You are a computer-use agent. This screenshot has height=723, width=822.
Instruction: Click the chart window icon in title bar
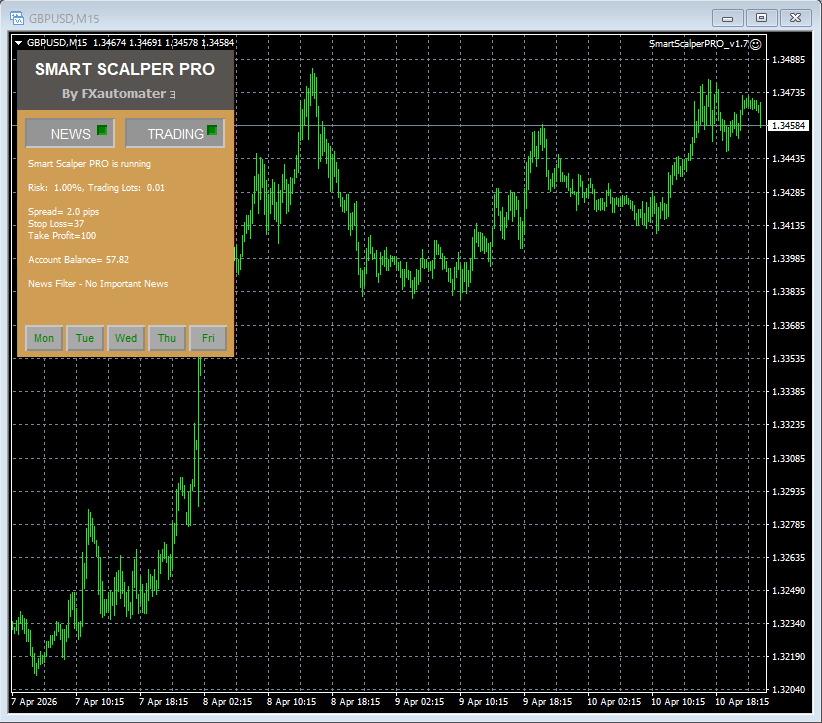coord(16,17)
